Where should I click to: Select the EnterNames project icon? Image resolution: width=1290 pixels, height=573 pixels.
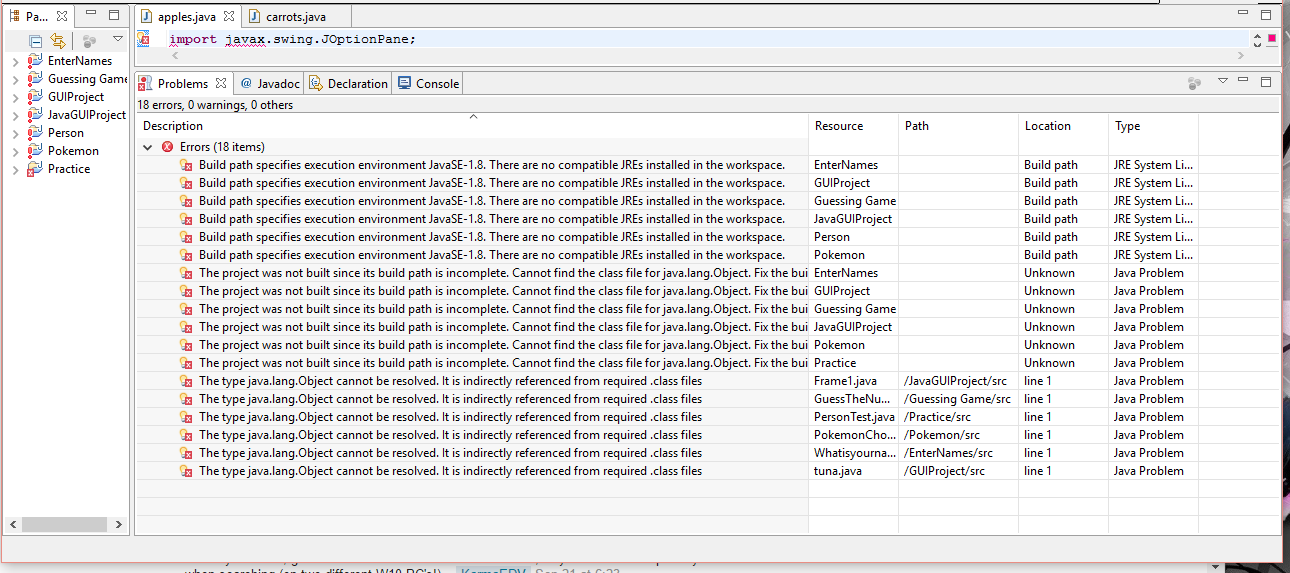click(35, 61)
